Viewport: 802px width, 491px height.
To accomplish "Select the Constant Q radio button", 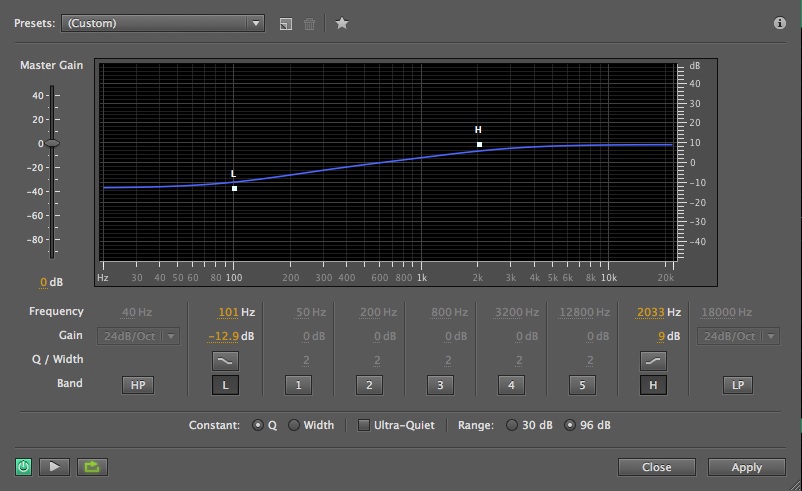I will pyautogui.click(x=259, y=425).
